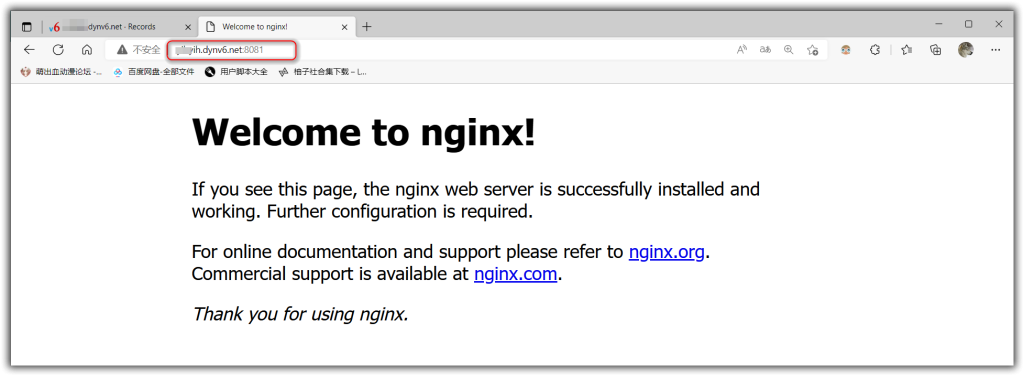Select the Welcome to nginx! tab
This screenshot has height=376, width=1024.
pos(276,27)
